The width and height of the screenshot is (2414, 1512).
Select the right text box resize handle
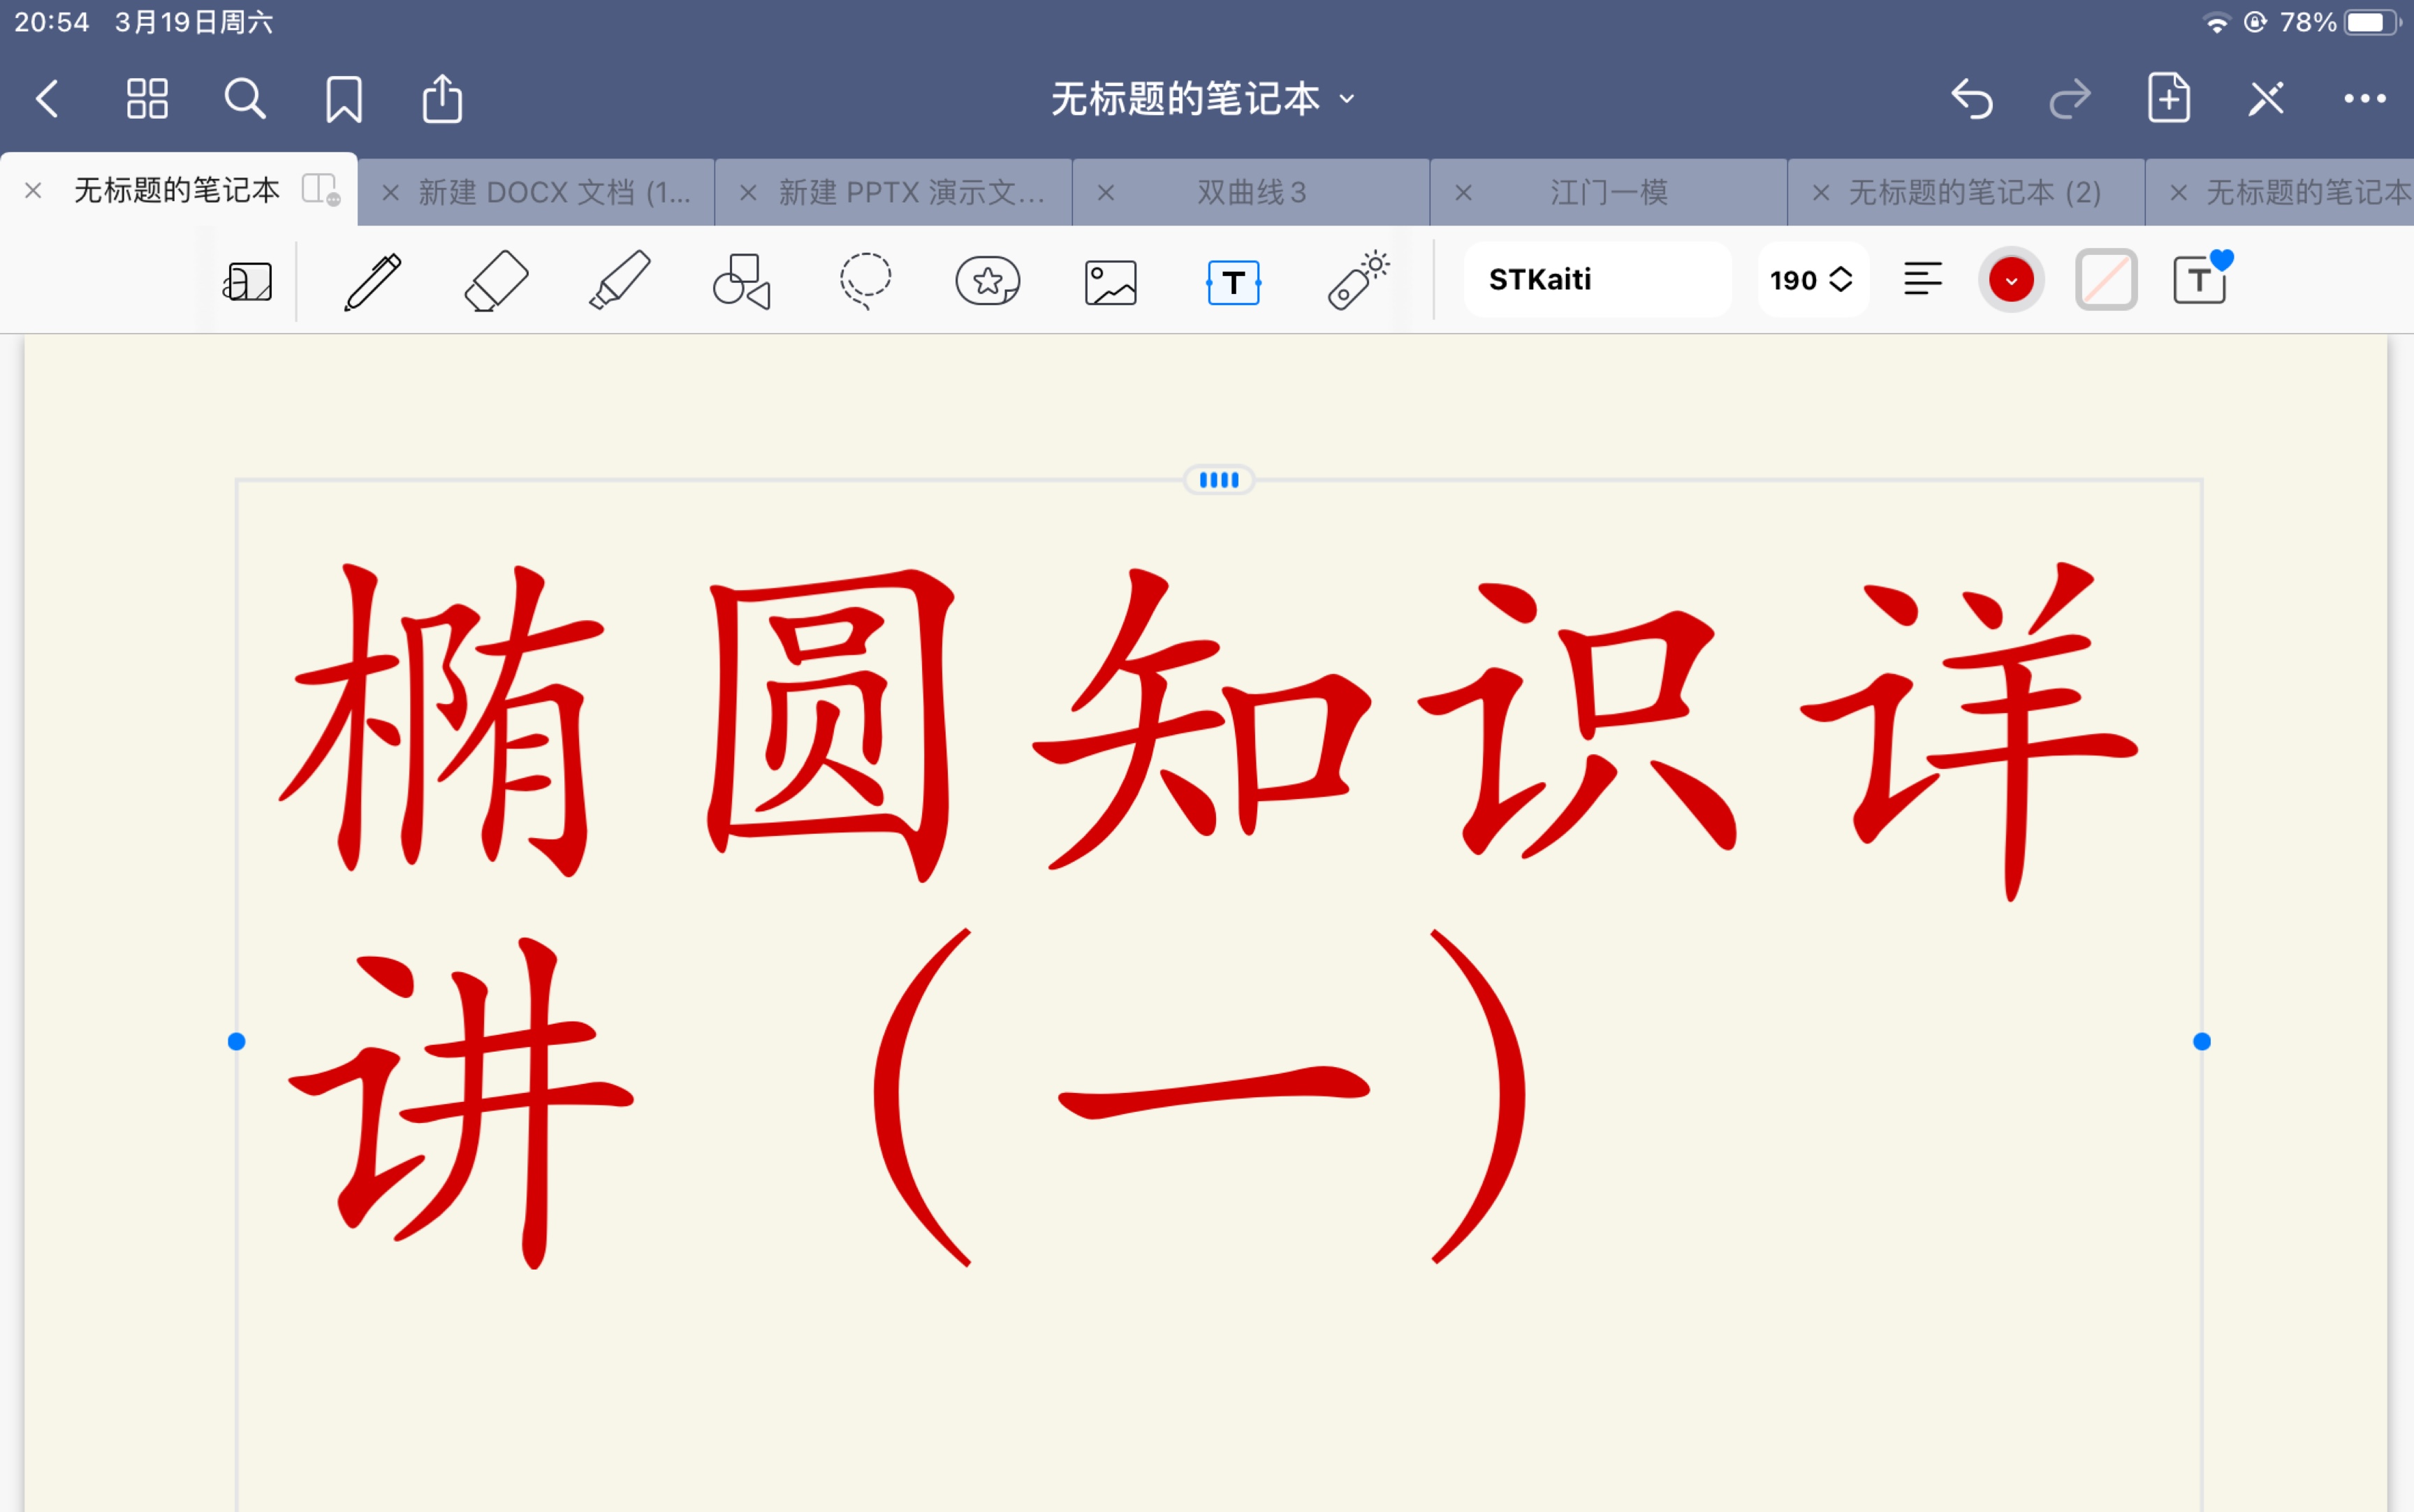click(x=2202, y=1042)
